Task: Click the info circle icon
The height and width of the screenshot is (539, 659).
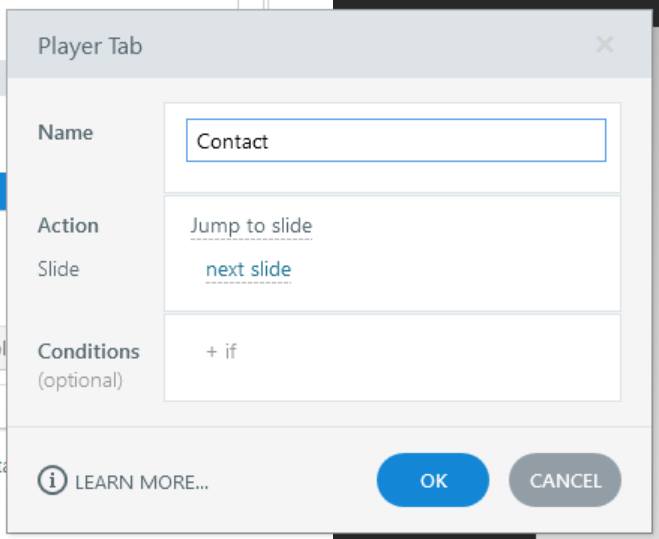Action: [x=52, y=481]
